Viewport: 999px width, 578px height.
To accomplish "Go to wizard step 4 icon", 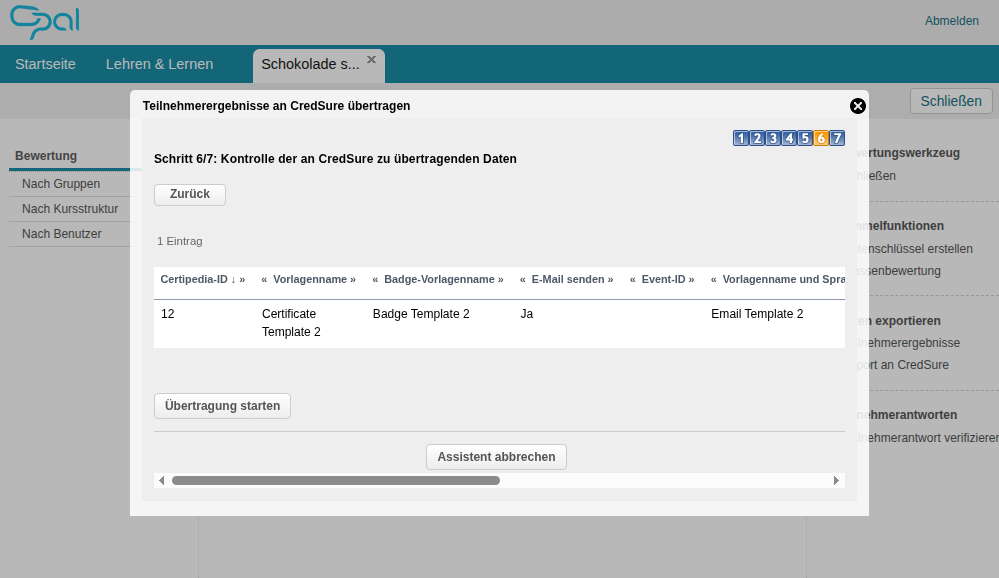I will pyautogui.click(x=789, y=138).
